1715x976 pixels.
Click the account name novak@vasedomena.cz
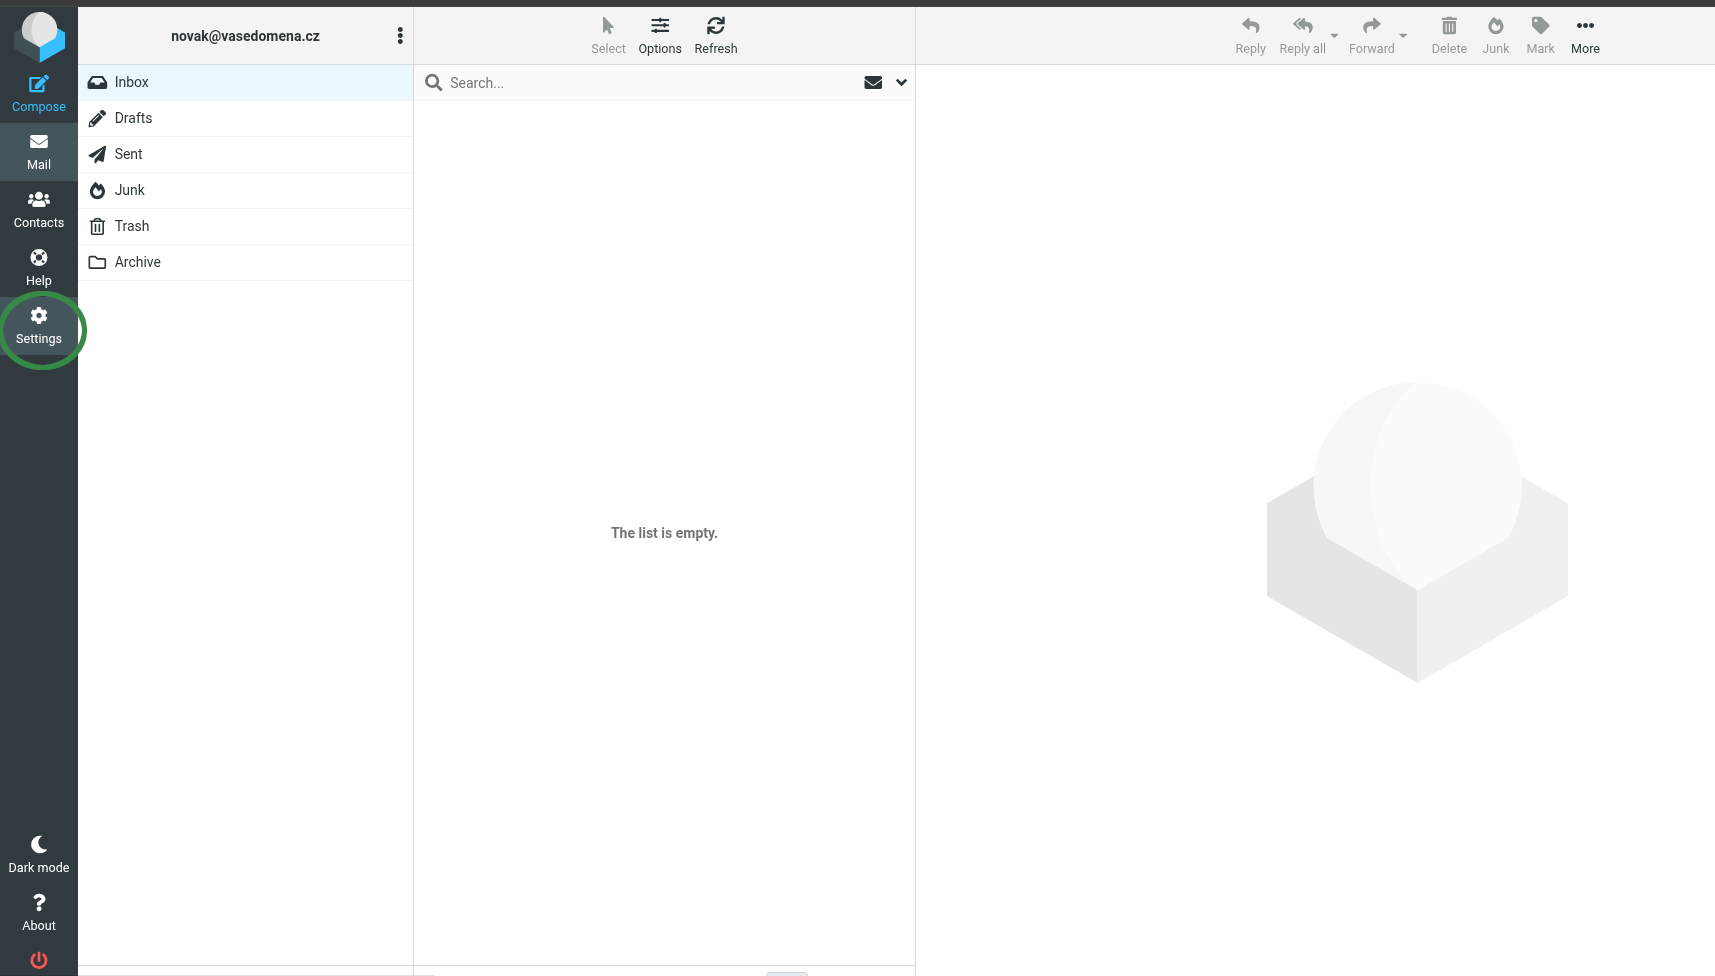[245, 36]
